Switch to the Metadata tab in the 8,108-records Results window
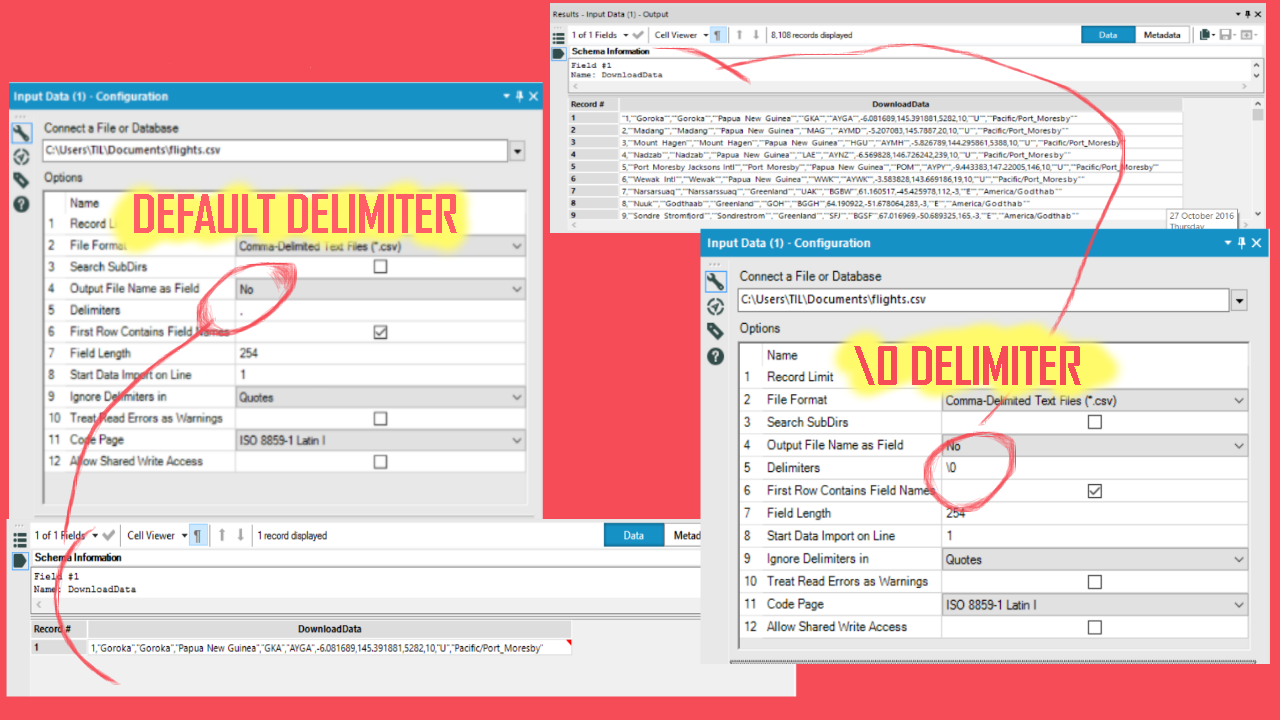This screenshot has height=720, width=1280. pyautogui.click(x=1162, y=35)
